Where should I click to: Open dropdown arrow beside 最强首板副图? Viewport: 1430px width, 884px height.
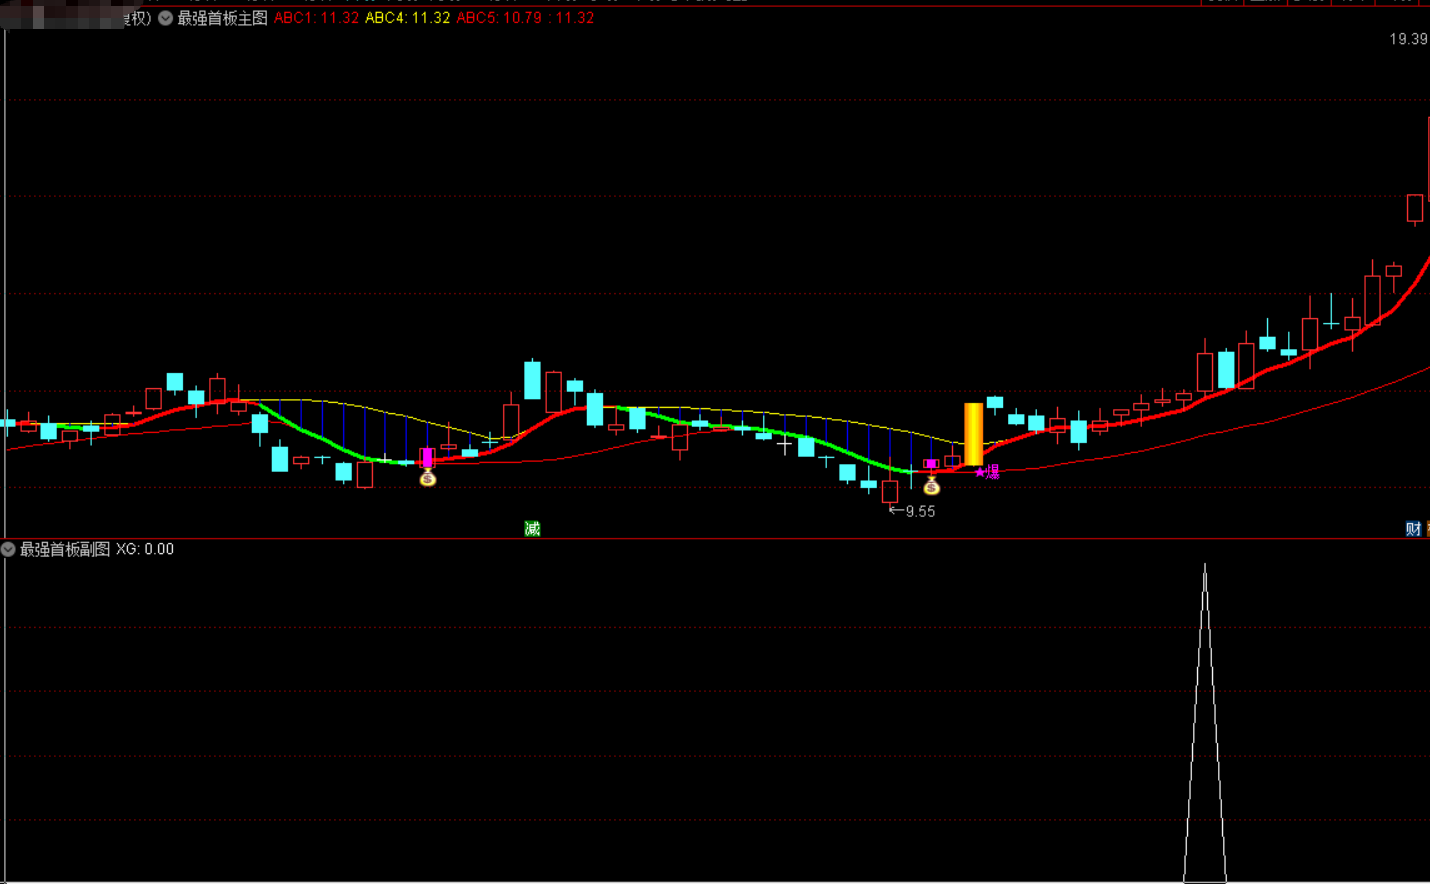click(8, 549)
